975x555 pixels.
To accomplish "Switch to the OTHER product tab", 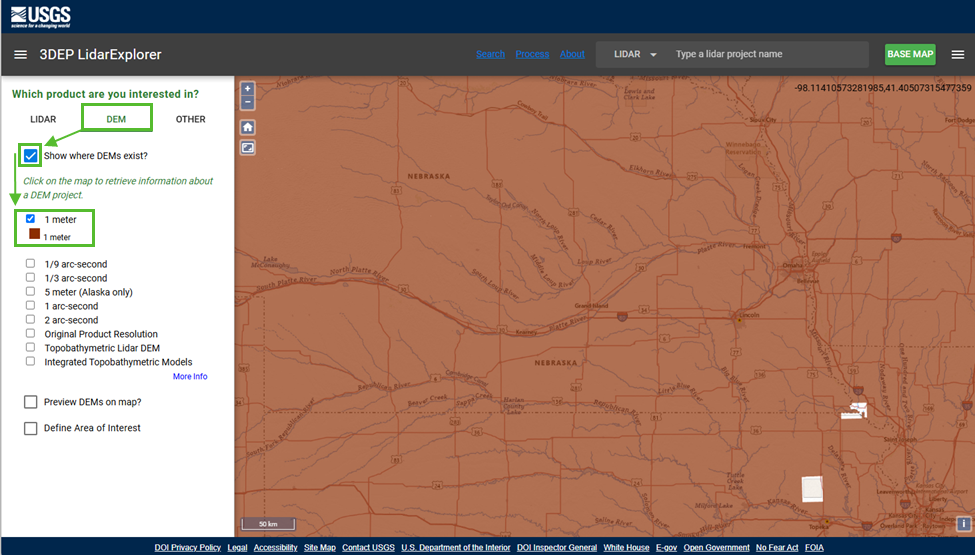I will click(x=190, y=119).
